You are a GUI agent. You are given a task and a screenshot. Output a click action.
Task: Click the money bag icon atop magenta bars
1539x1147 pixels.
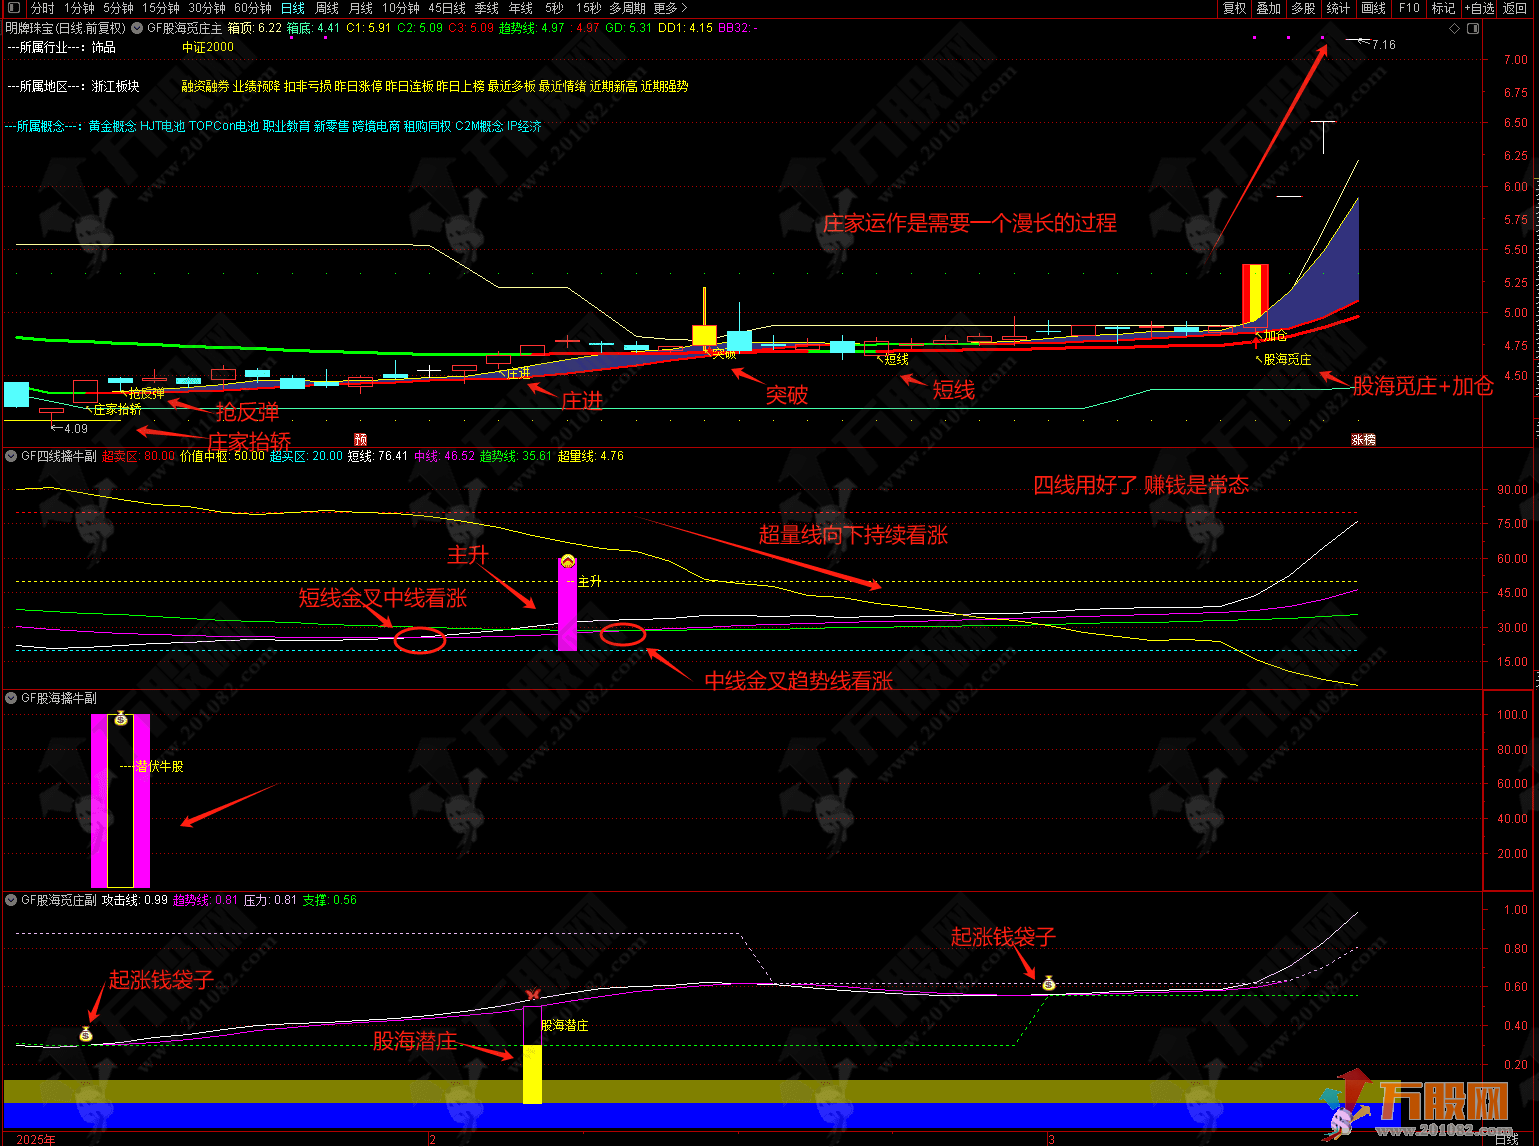pos(121,717)
